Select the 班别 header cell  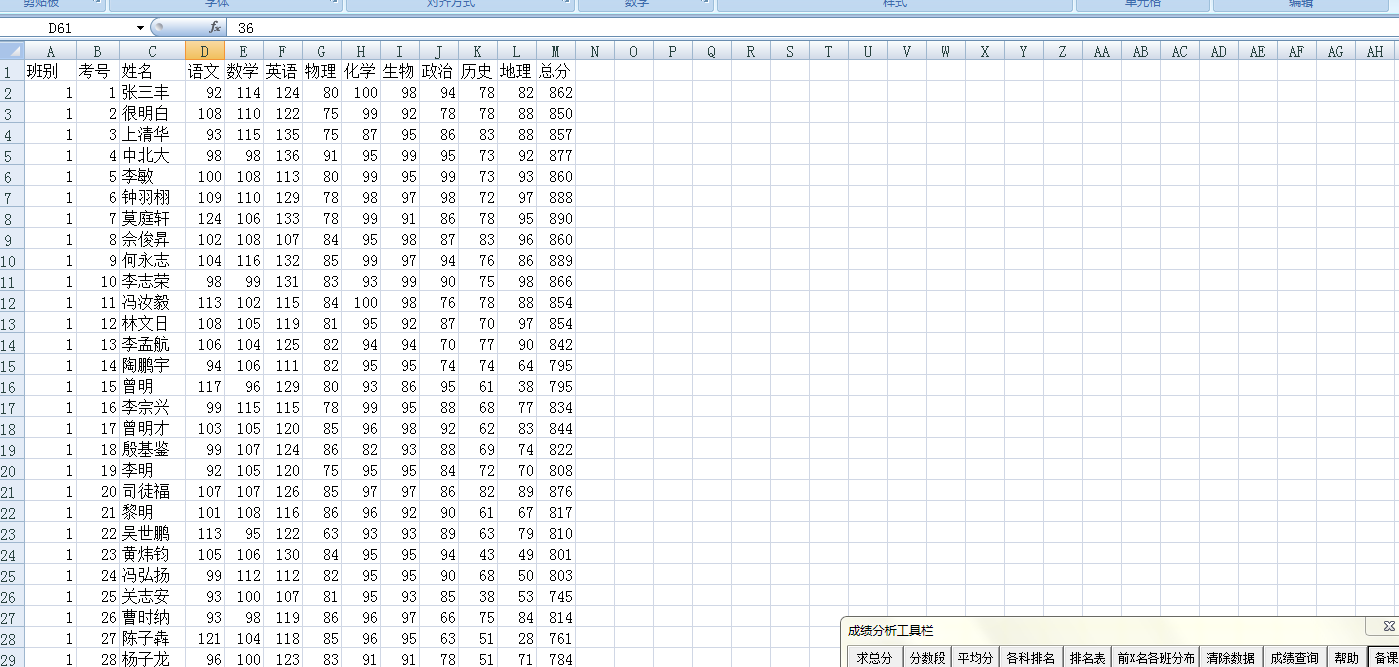50,71
